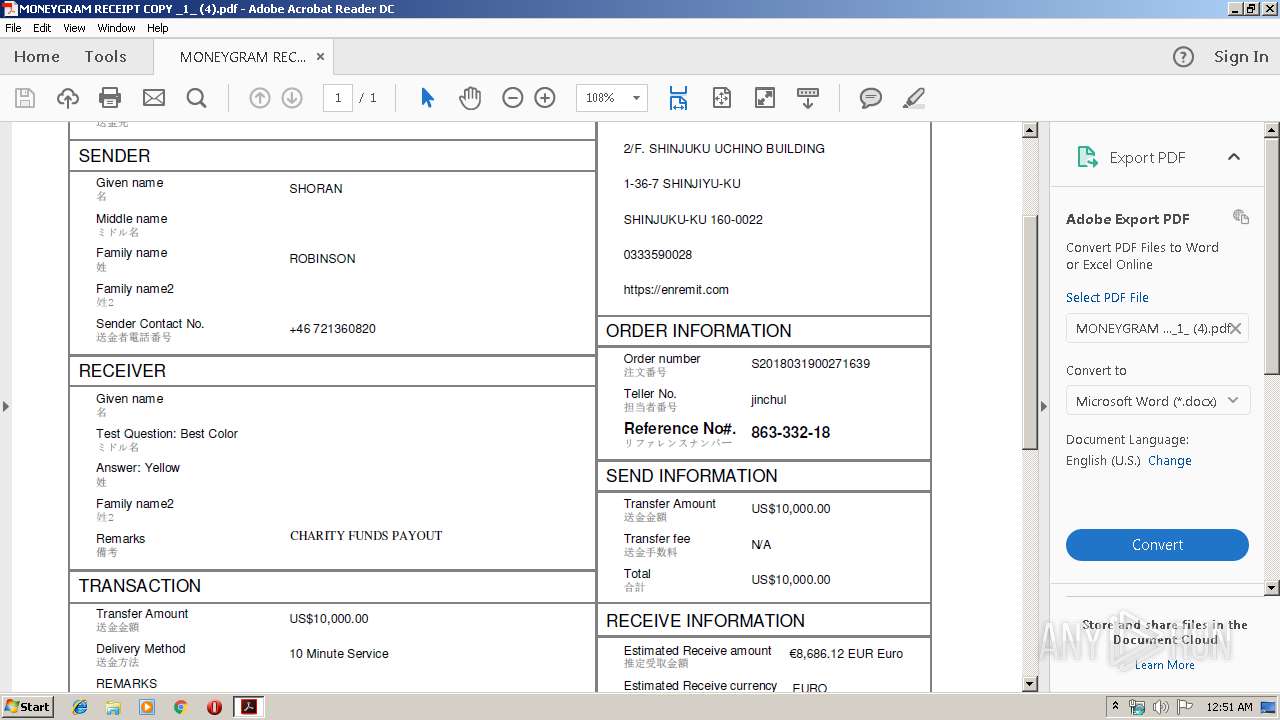Open Convert to Microsoft Word dropdown
Viewport: 1280px width, 720px height.
click(x=1157, y=401)
